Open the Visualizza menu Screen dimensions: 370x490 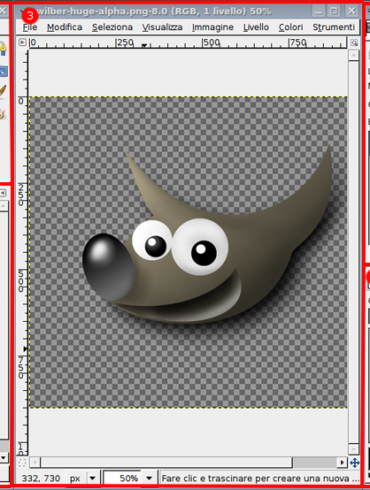[162, 27]
